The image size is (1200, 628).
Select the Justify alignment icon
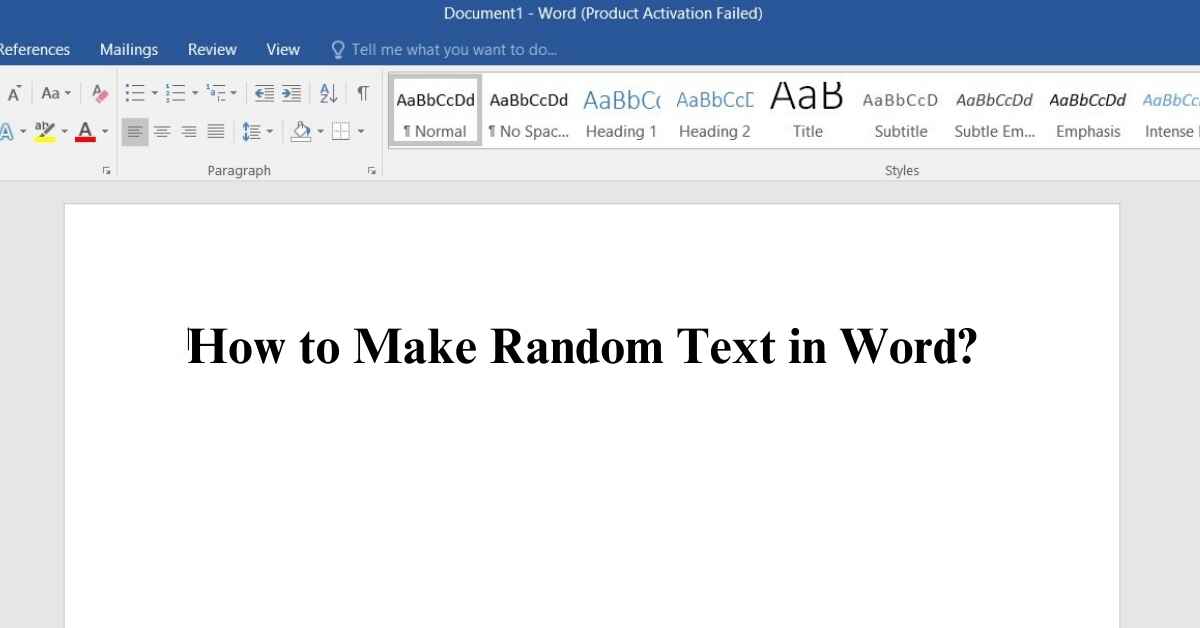click(215, 131)
